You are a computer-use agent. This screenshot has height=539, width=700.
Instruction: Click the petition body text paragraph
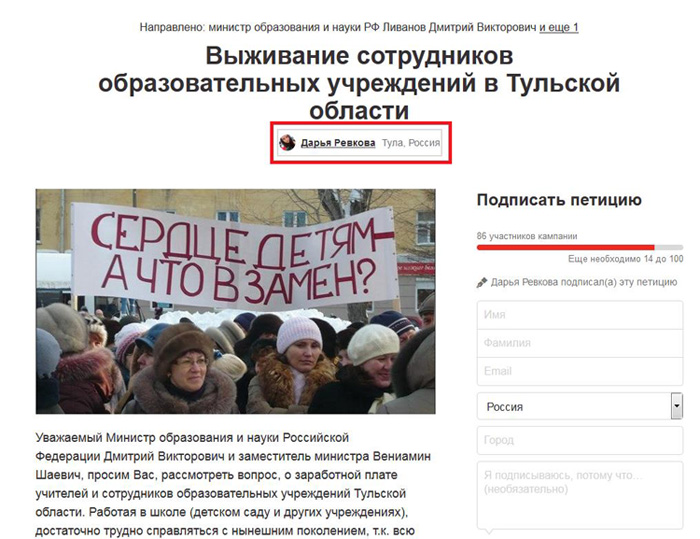(x=233, y=484)
